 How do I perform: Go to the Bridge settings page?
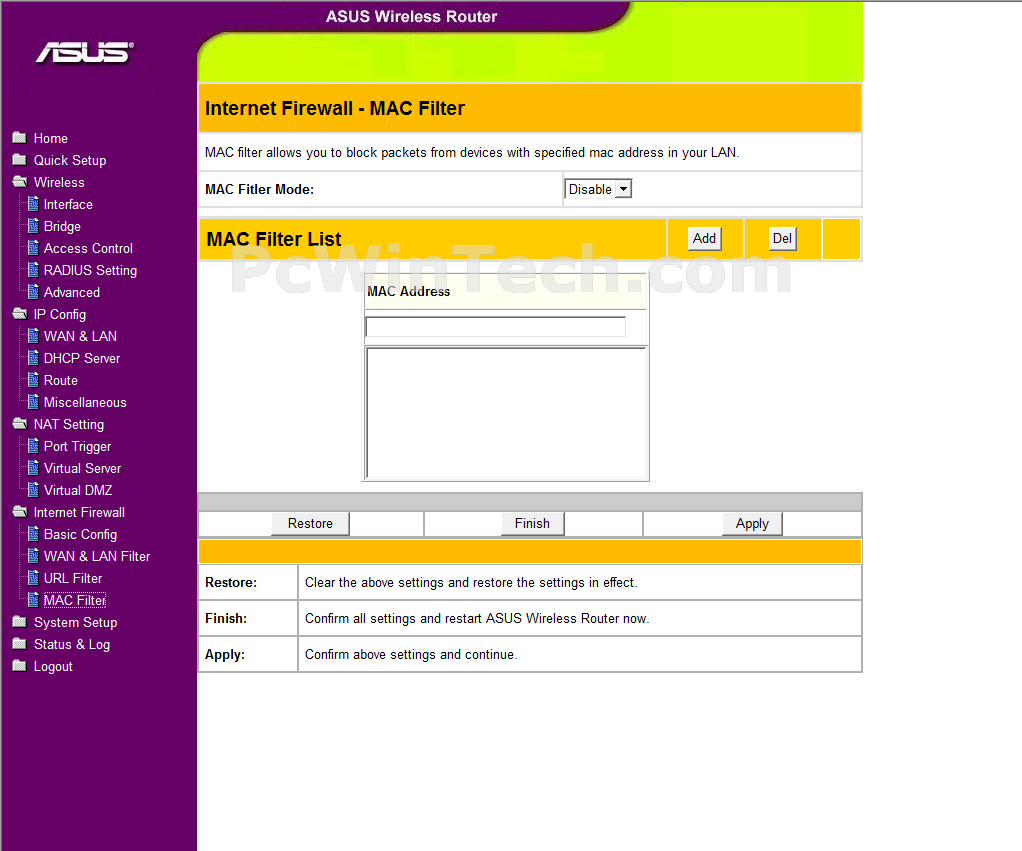tap(63, 227)
